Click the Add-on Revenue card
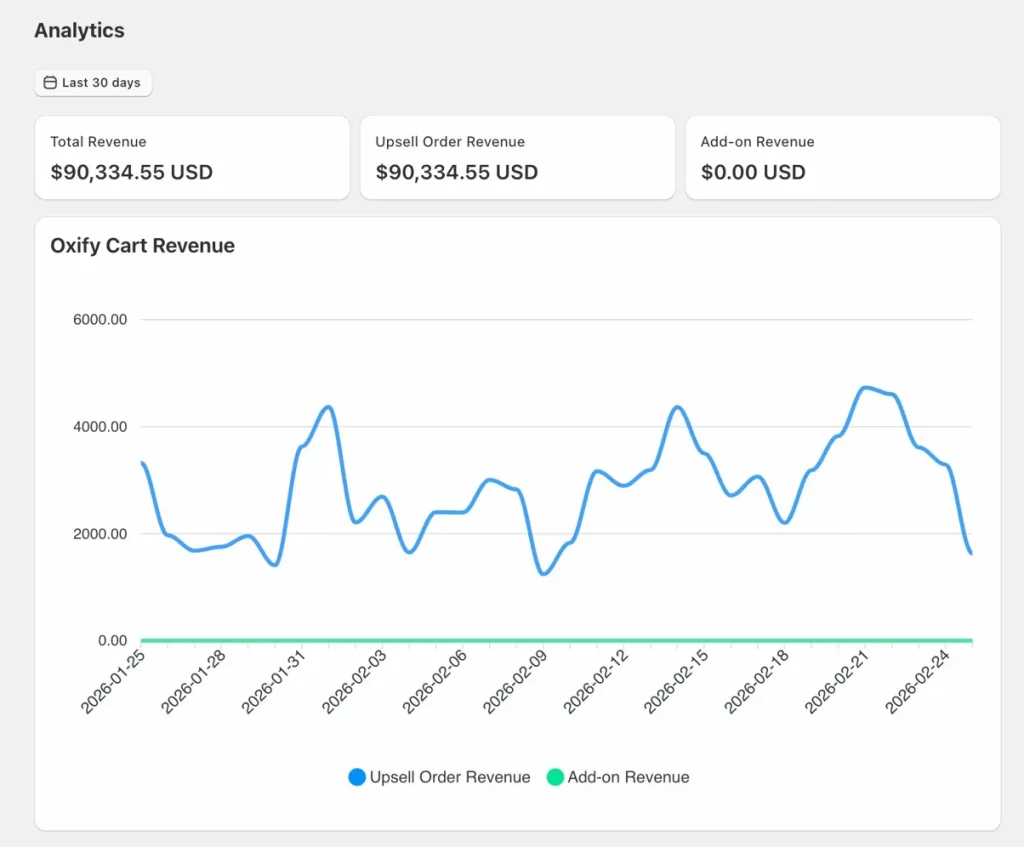Viewport: 1024px width, 847px height. 842,157
